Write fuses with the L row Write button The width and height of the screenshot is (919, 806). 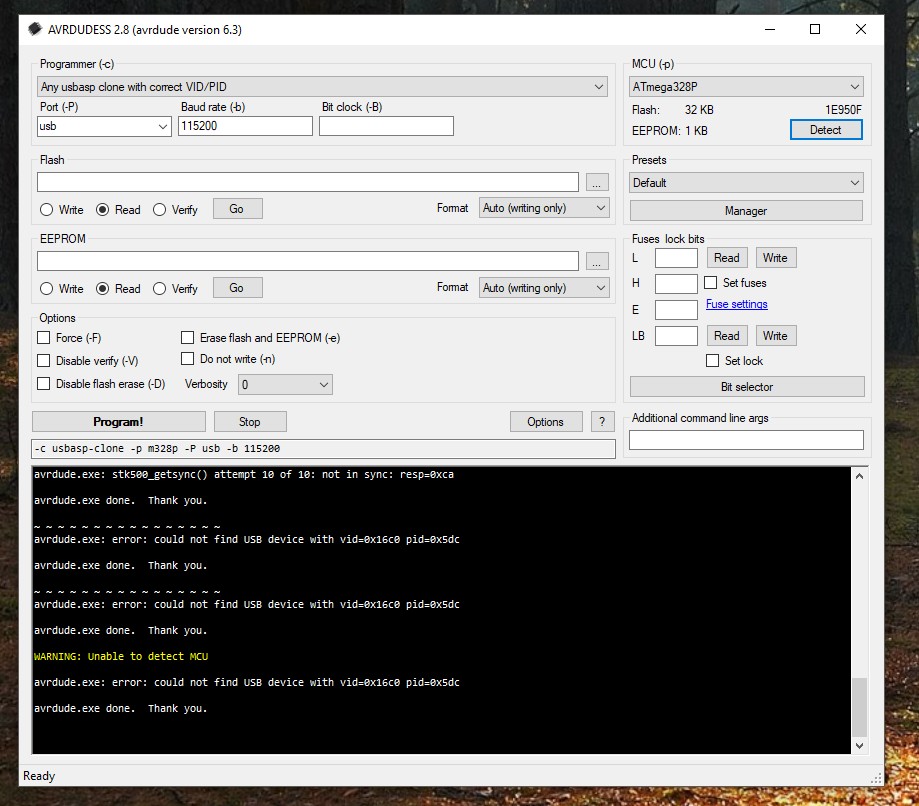(775, 258)
